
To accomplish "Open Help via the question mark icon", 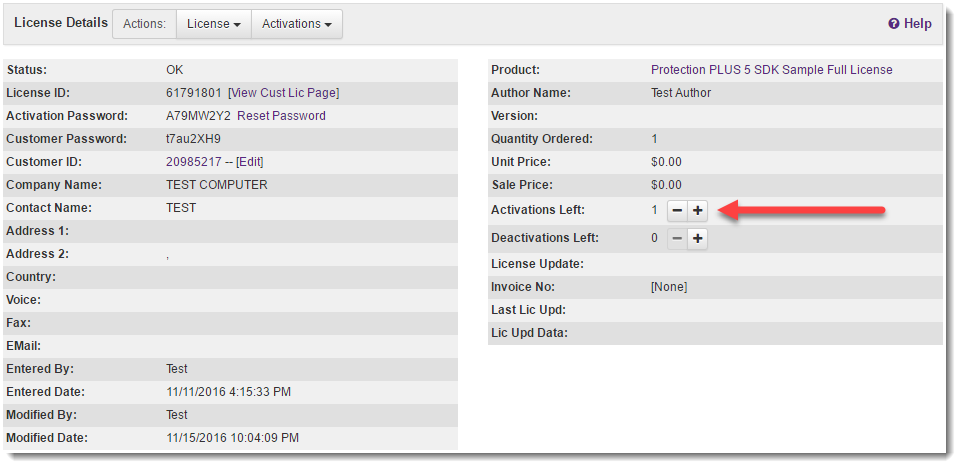I will [894, 24].
